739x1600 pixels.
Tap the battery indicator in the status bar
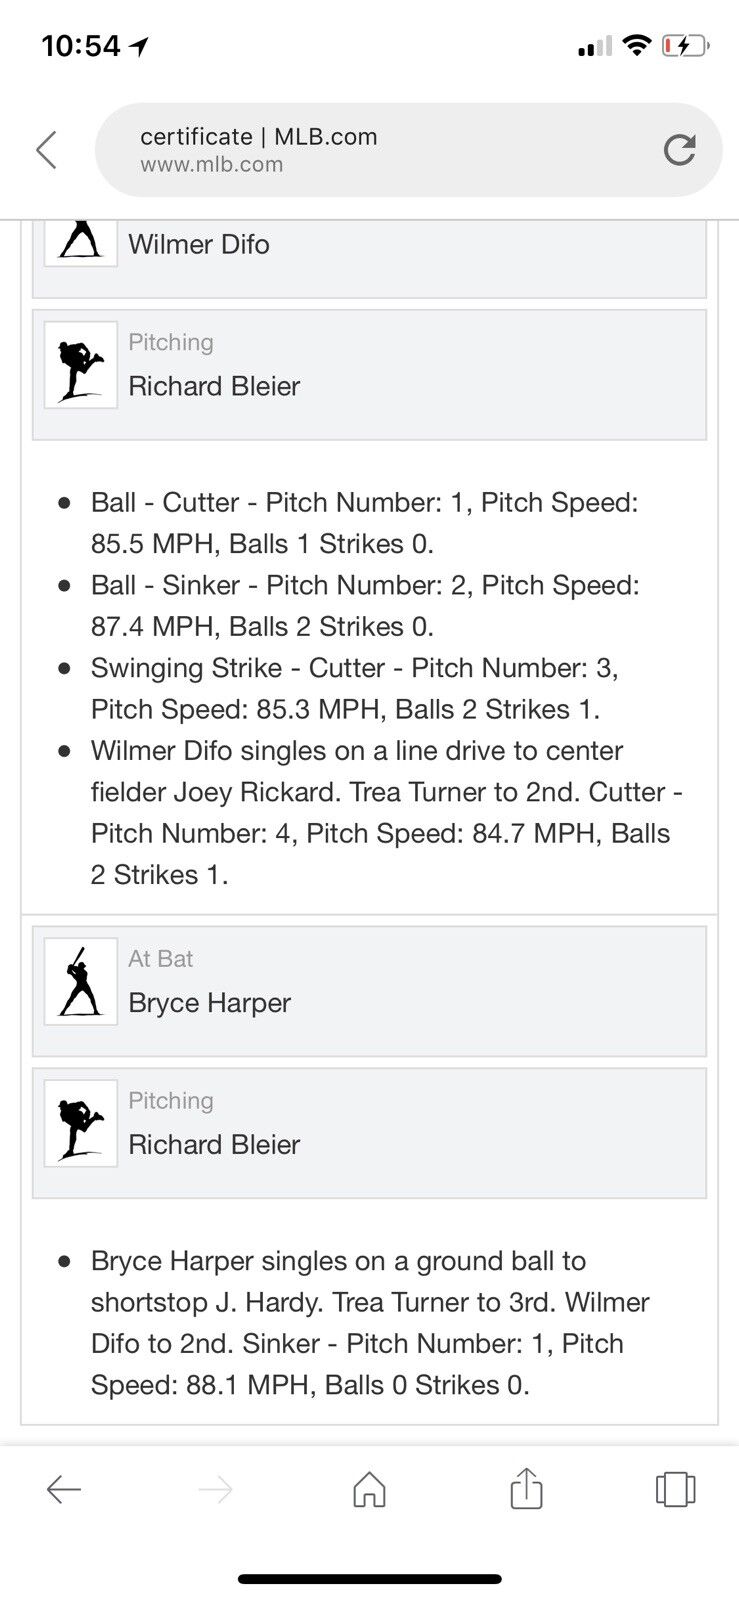point(686,46)
